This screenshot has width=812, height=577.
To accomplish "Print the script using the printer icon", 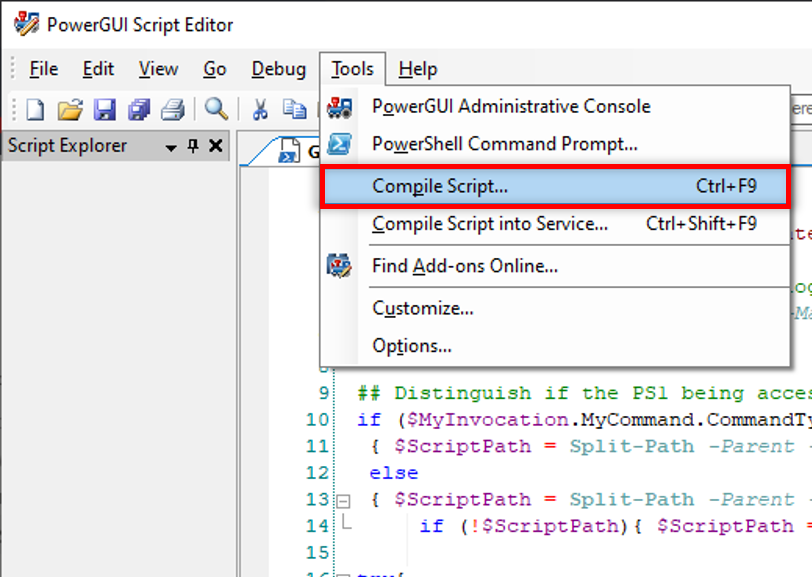I will (173, 109).
